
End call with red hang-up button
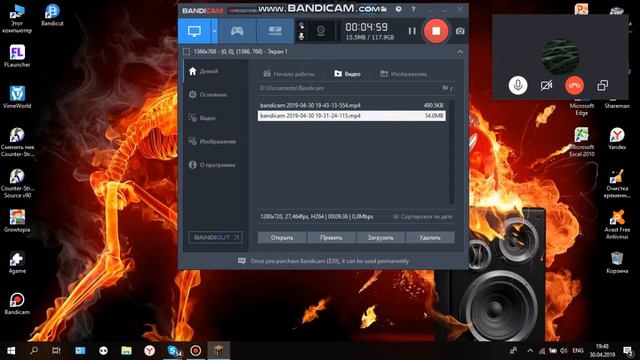point(574,86)
